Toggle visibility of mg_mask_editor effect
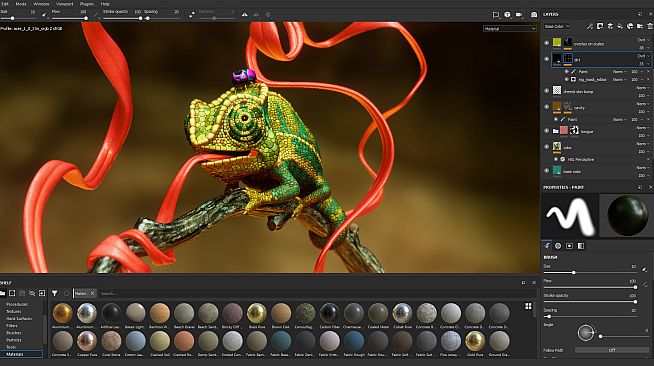This screenshot has height=366, width=654. tap(566, 79)
